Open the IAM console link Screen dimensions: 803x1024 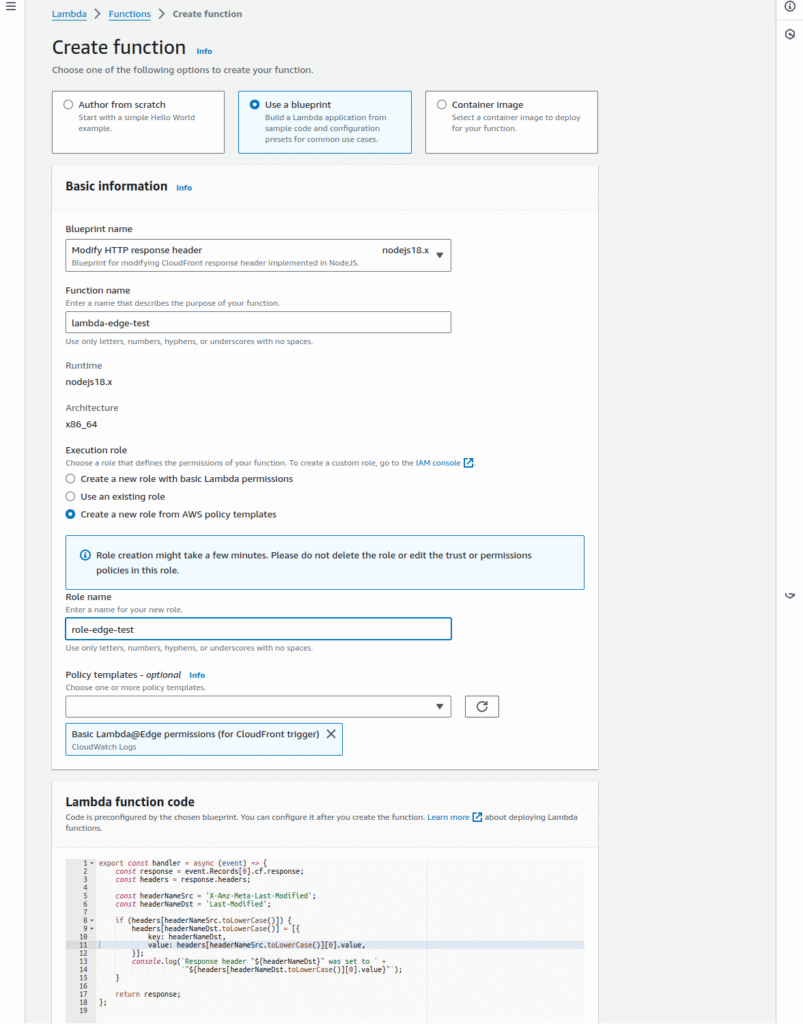[x=438, y=463]
